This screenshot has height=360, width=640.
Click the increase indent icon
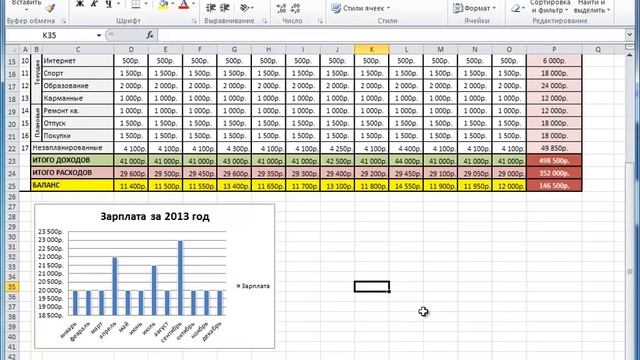225,8
